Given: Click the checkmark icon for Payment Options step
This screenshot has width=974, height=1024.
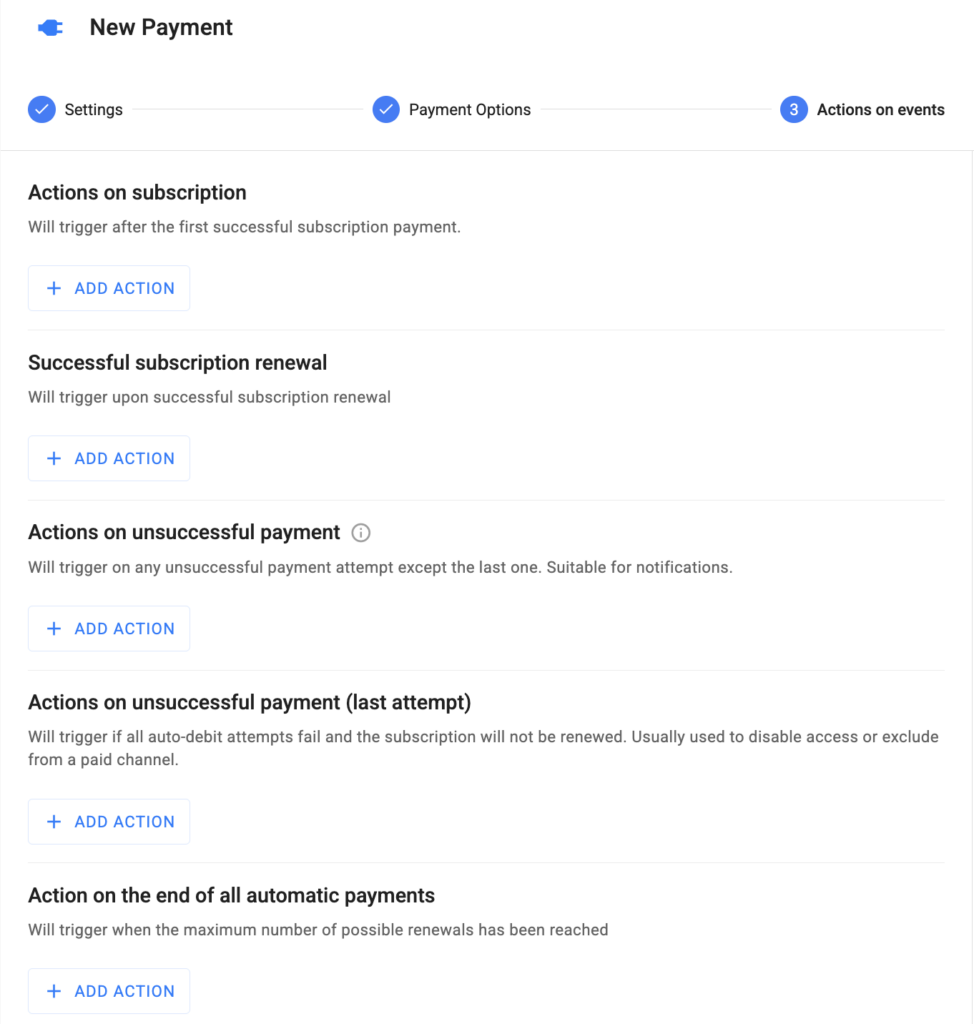Looking at the screenshot, I should (x=386, y=110).
